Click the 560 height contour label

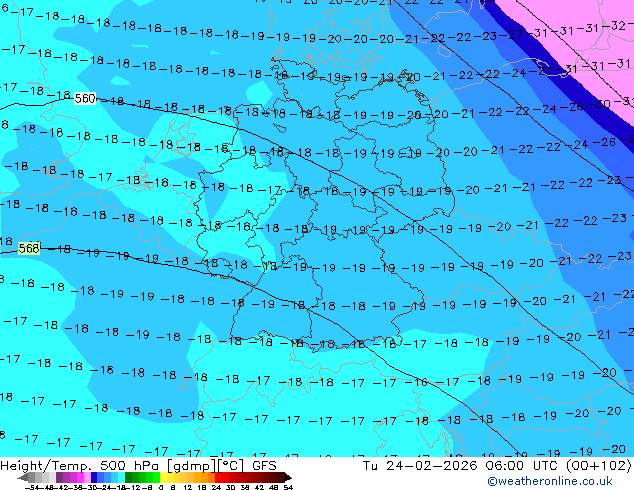point(85,98)
